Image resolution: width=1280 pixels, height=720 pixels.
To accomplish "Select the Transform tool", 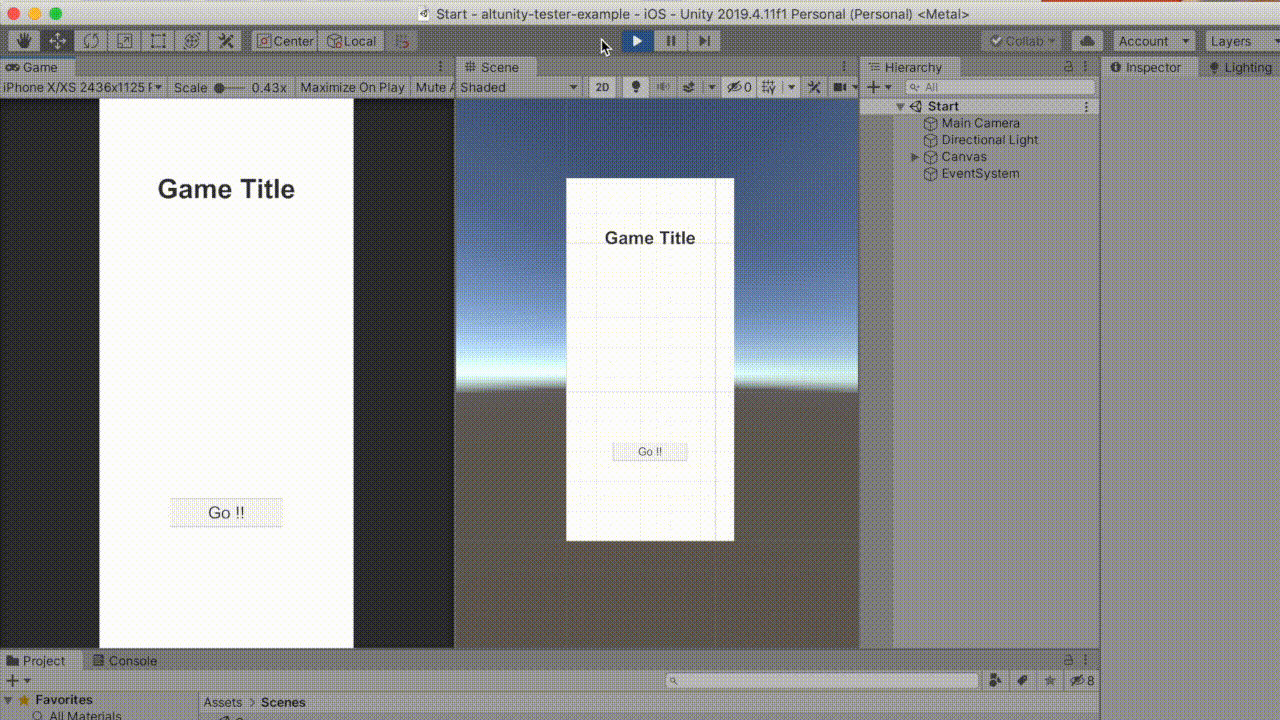I will tap(192, 41).
